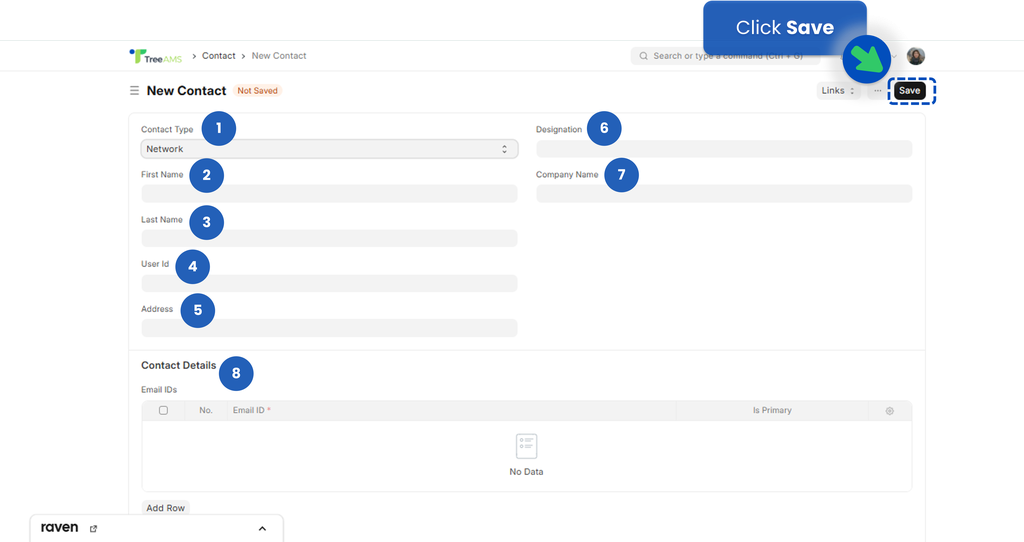Viewport: 1024px width, 542px height.
Task: Open the raven external link icon
Action: pyautogui.click(x=94, y=528)
